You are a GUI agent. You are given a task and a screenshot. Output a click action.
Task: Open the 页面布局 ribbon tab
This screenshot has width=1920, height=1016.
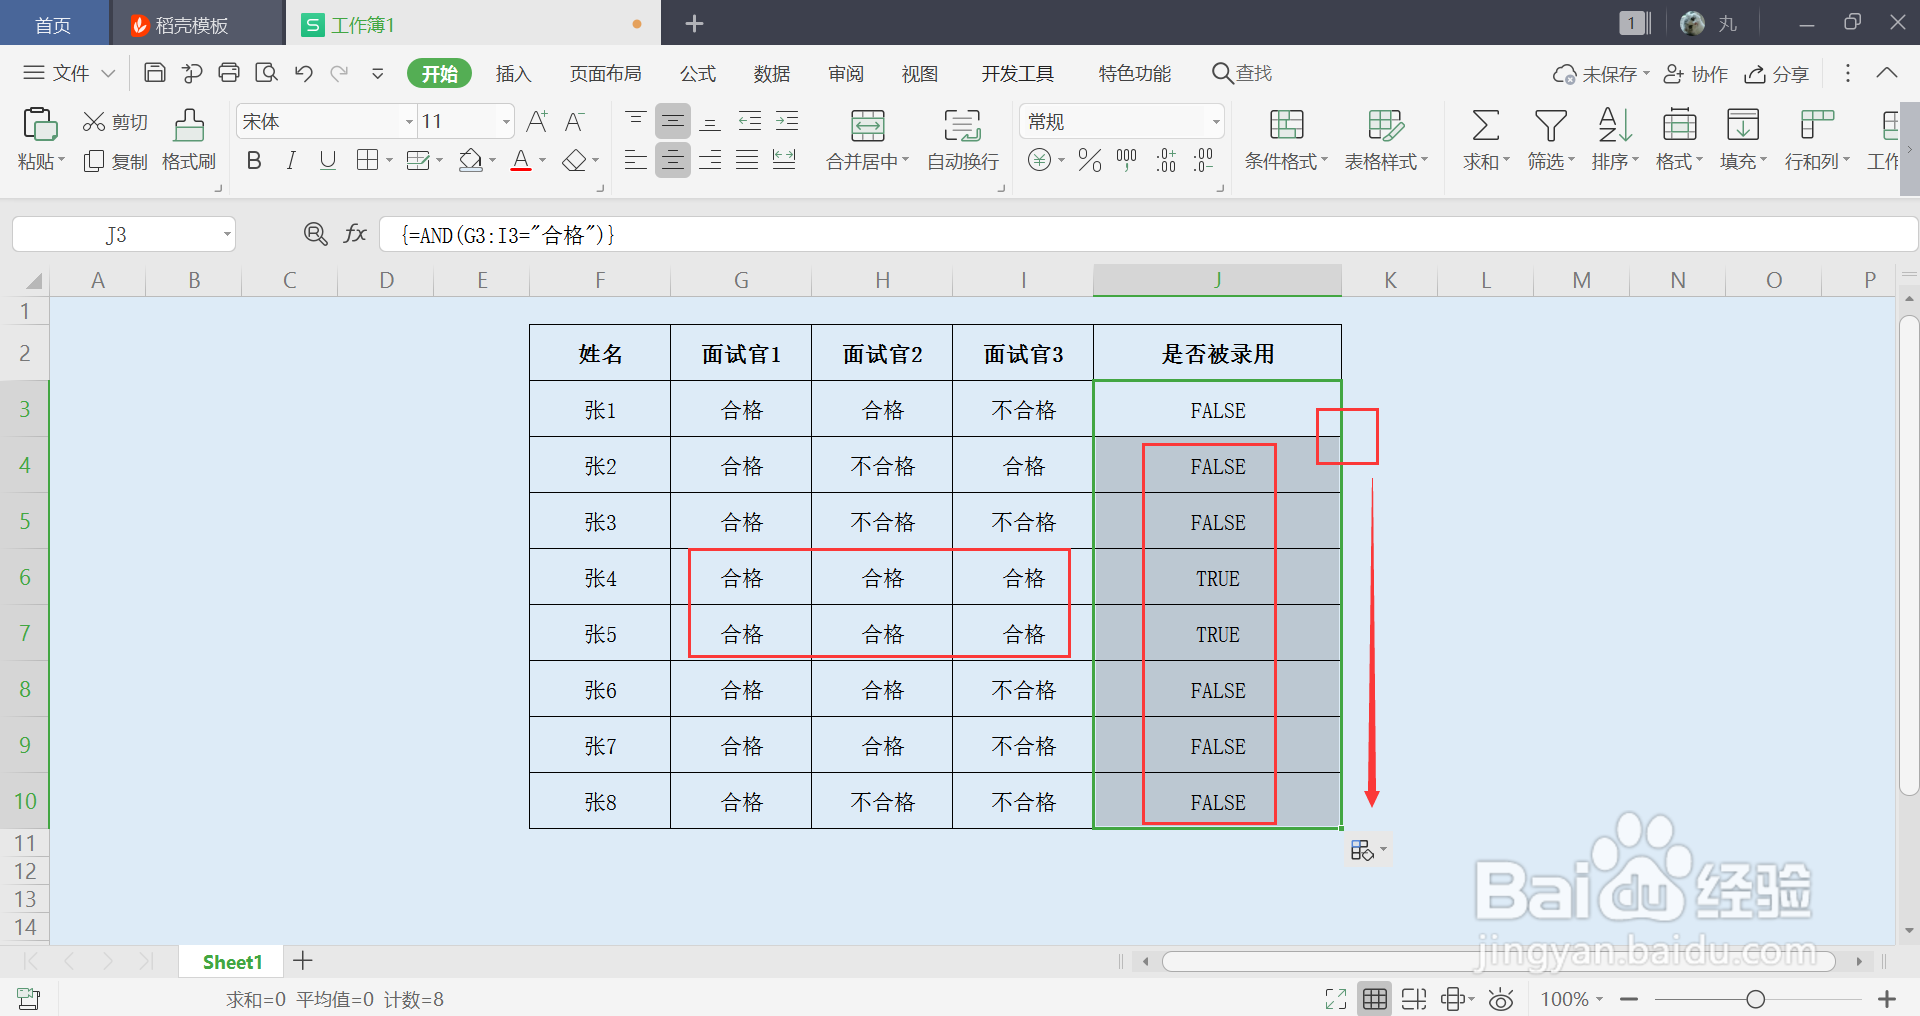[x=605, y=73]
